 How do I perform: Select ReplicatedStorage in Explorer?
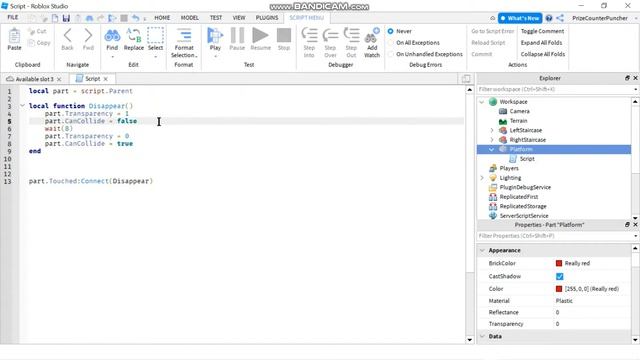[523, 206]
